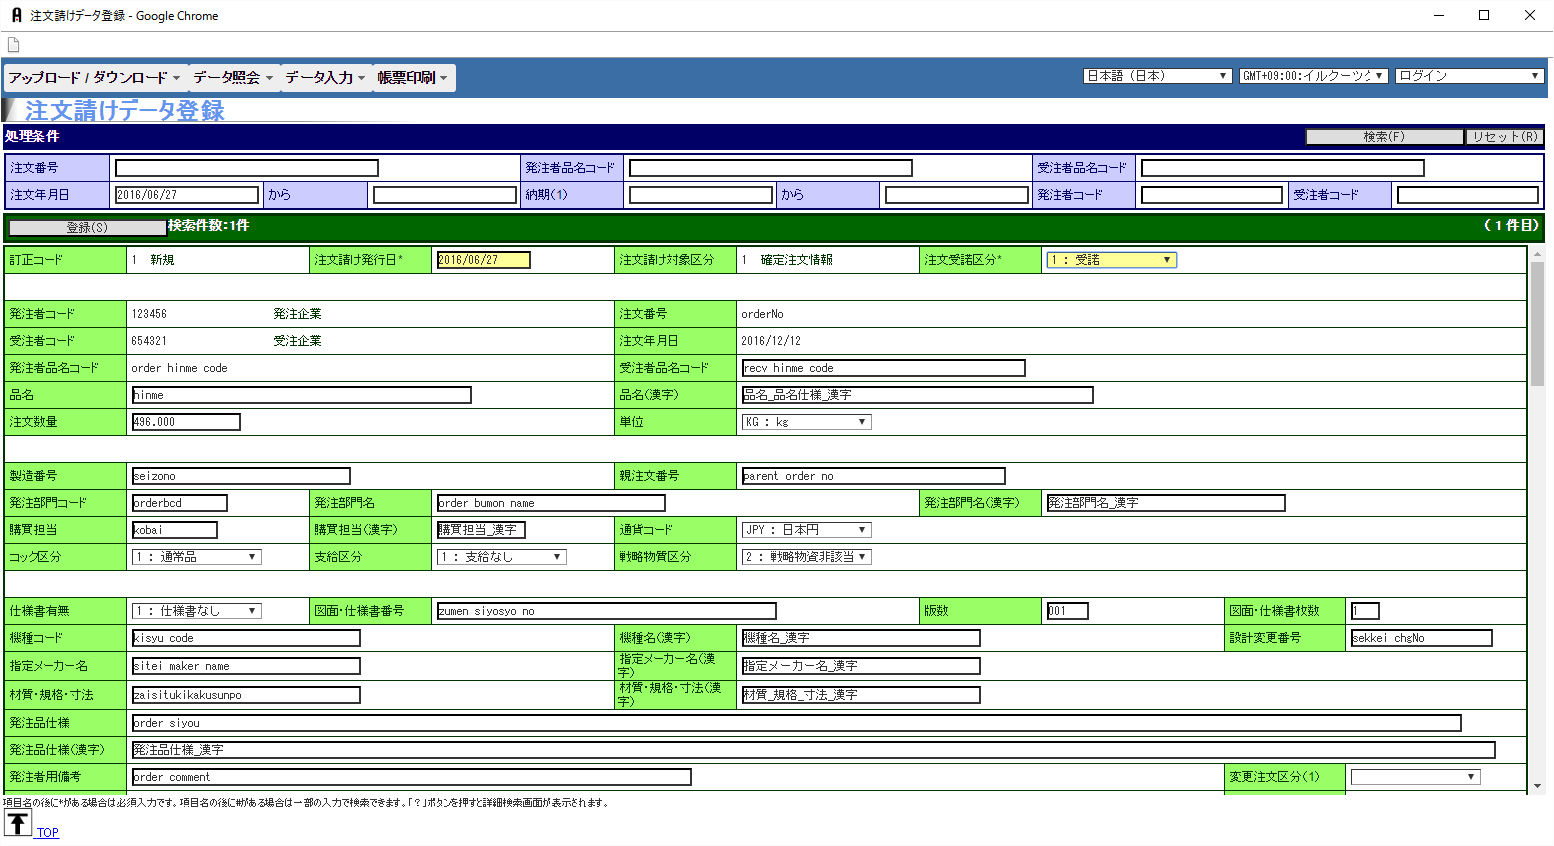
Task: Click the orderNo 注文番号 value
Action: coord(762,314)
